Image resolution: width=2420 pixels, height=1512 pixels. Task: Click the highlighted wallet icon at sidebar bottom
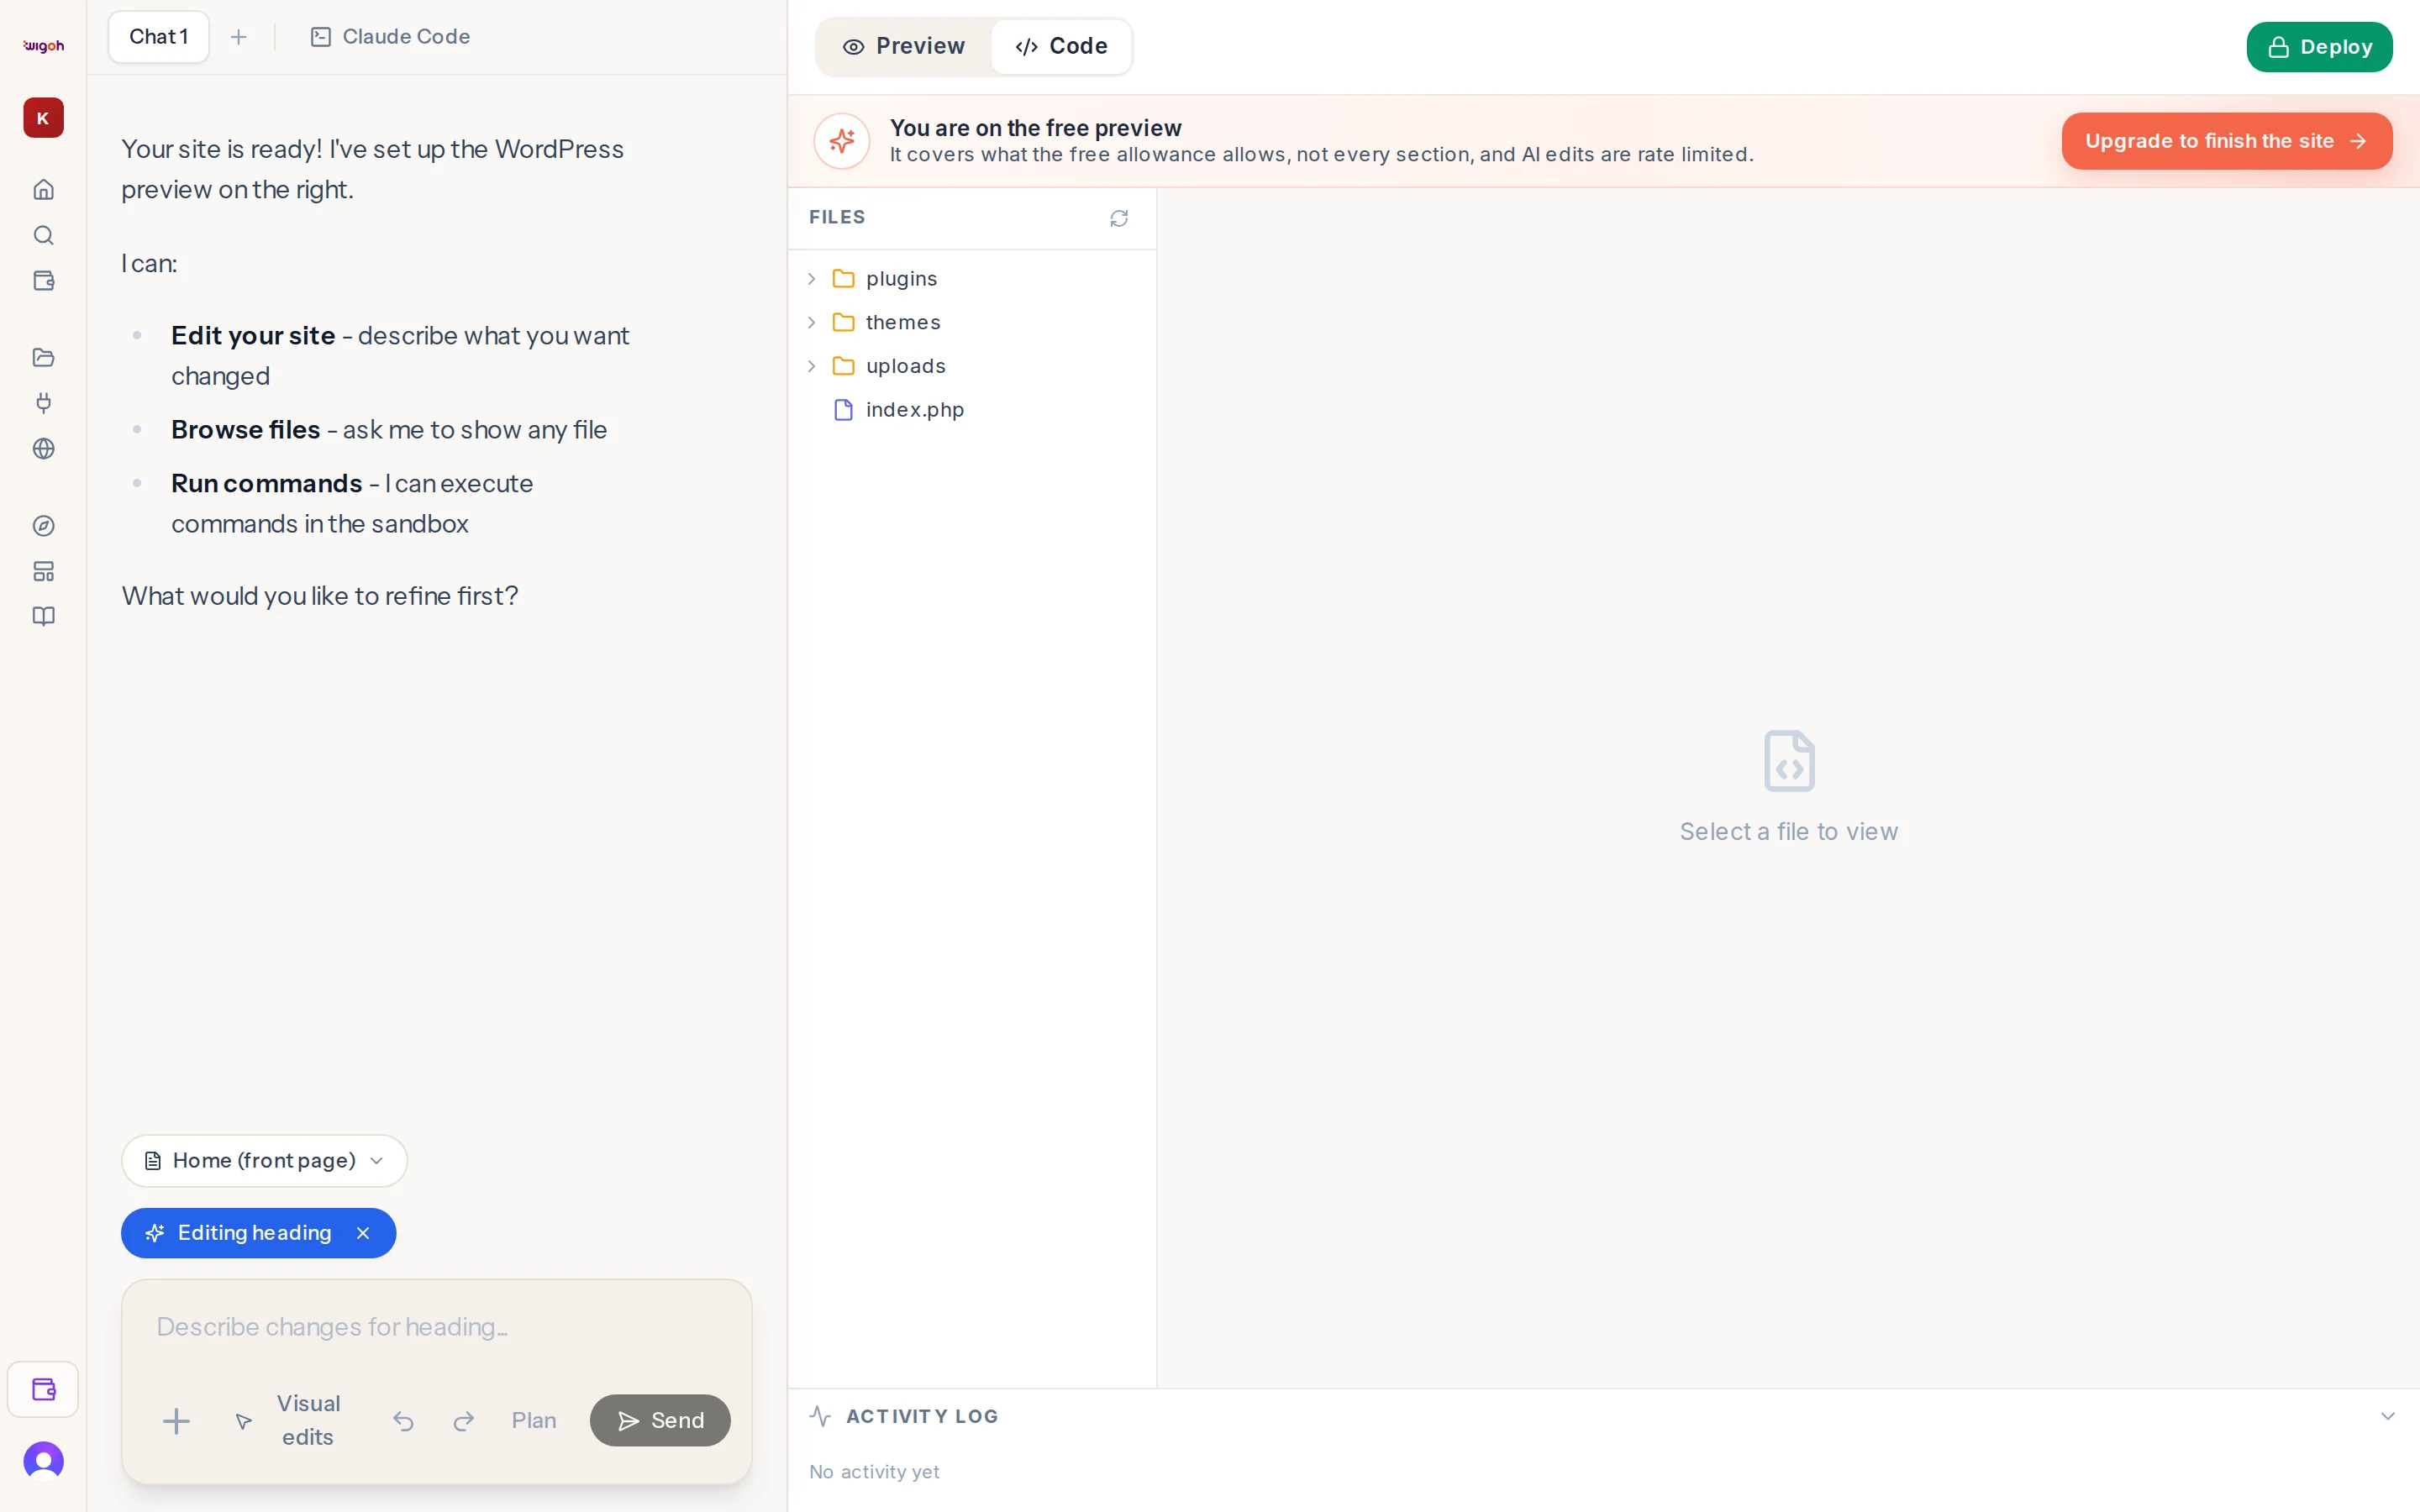(x=43, y=1389)
